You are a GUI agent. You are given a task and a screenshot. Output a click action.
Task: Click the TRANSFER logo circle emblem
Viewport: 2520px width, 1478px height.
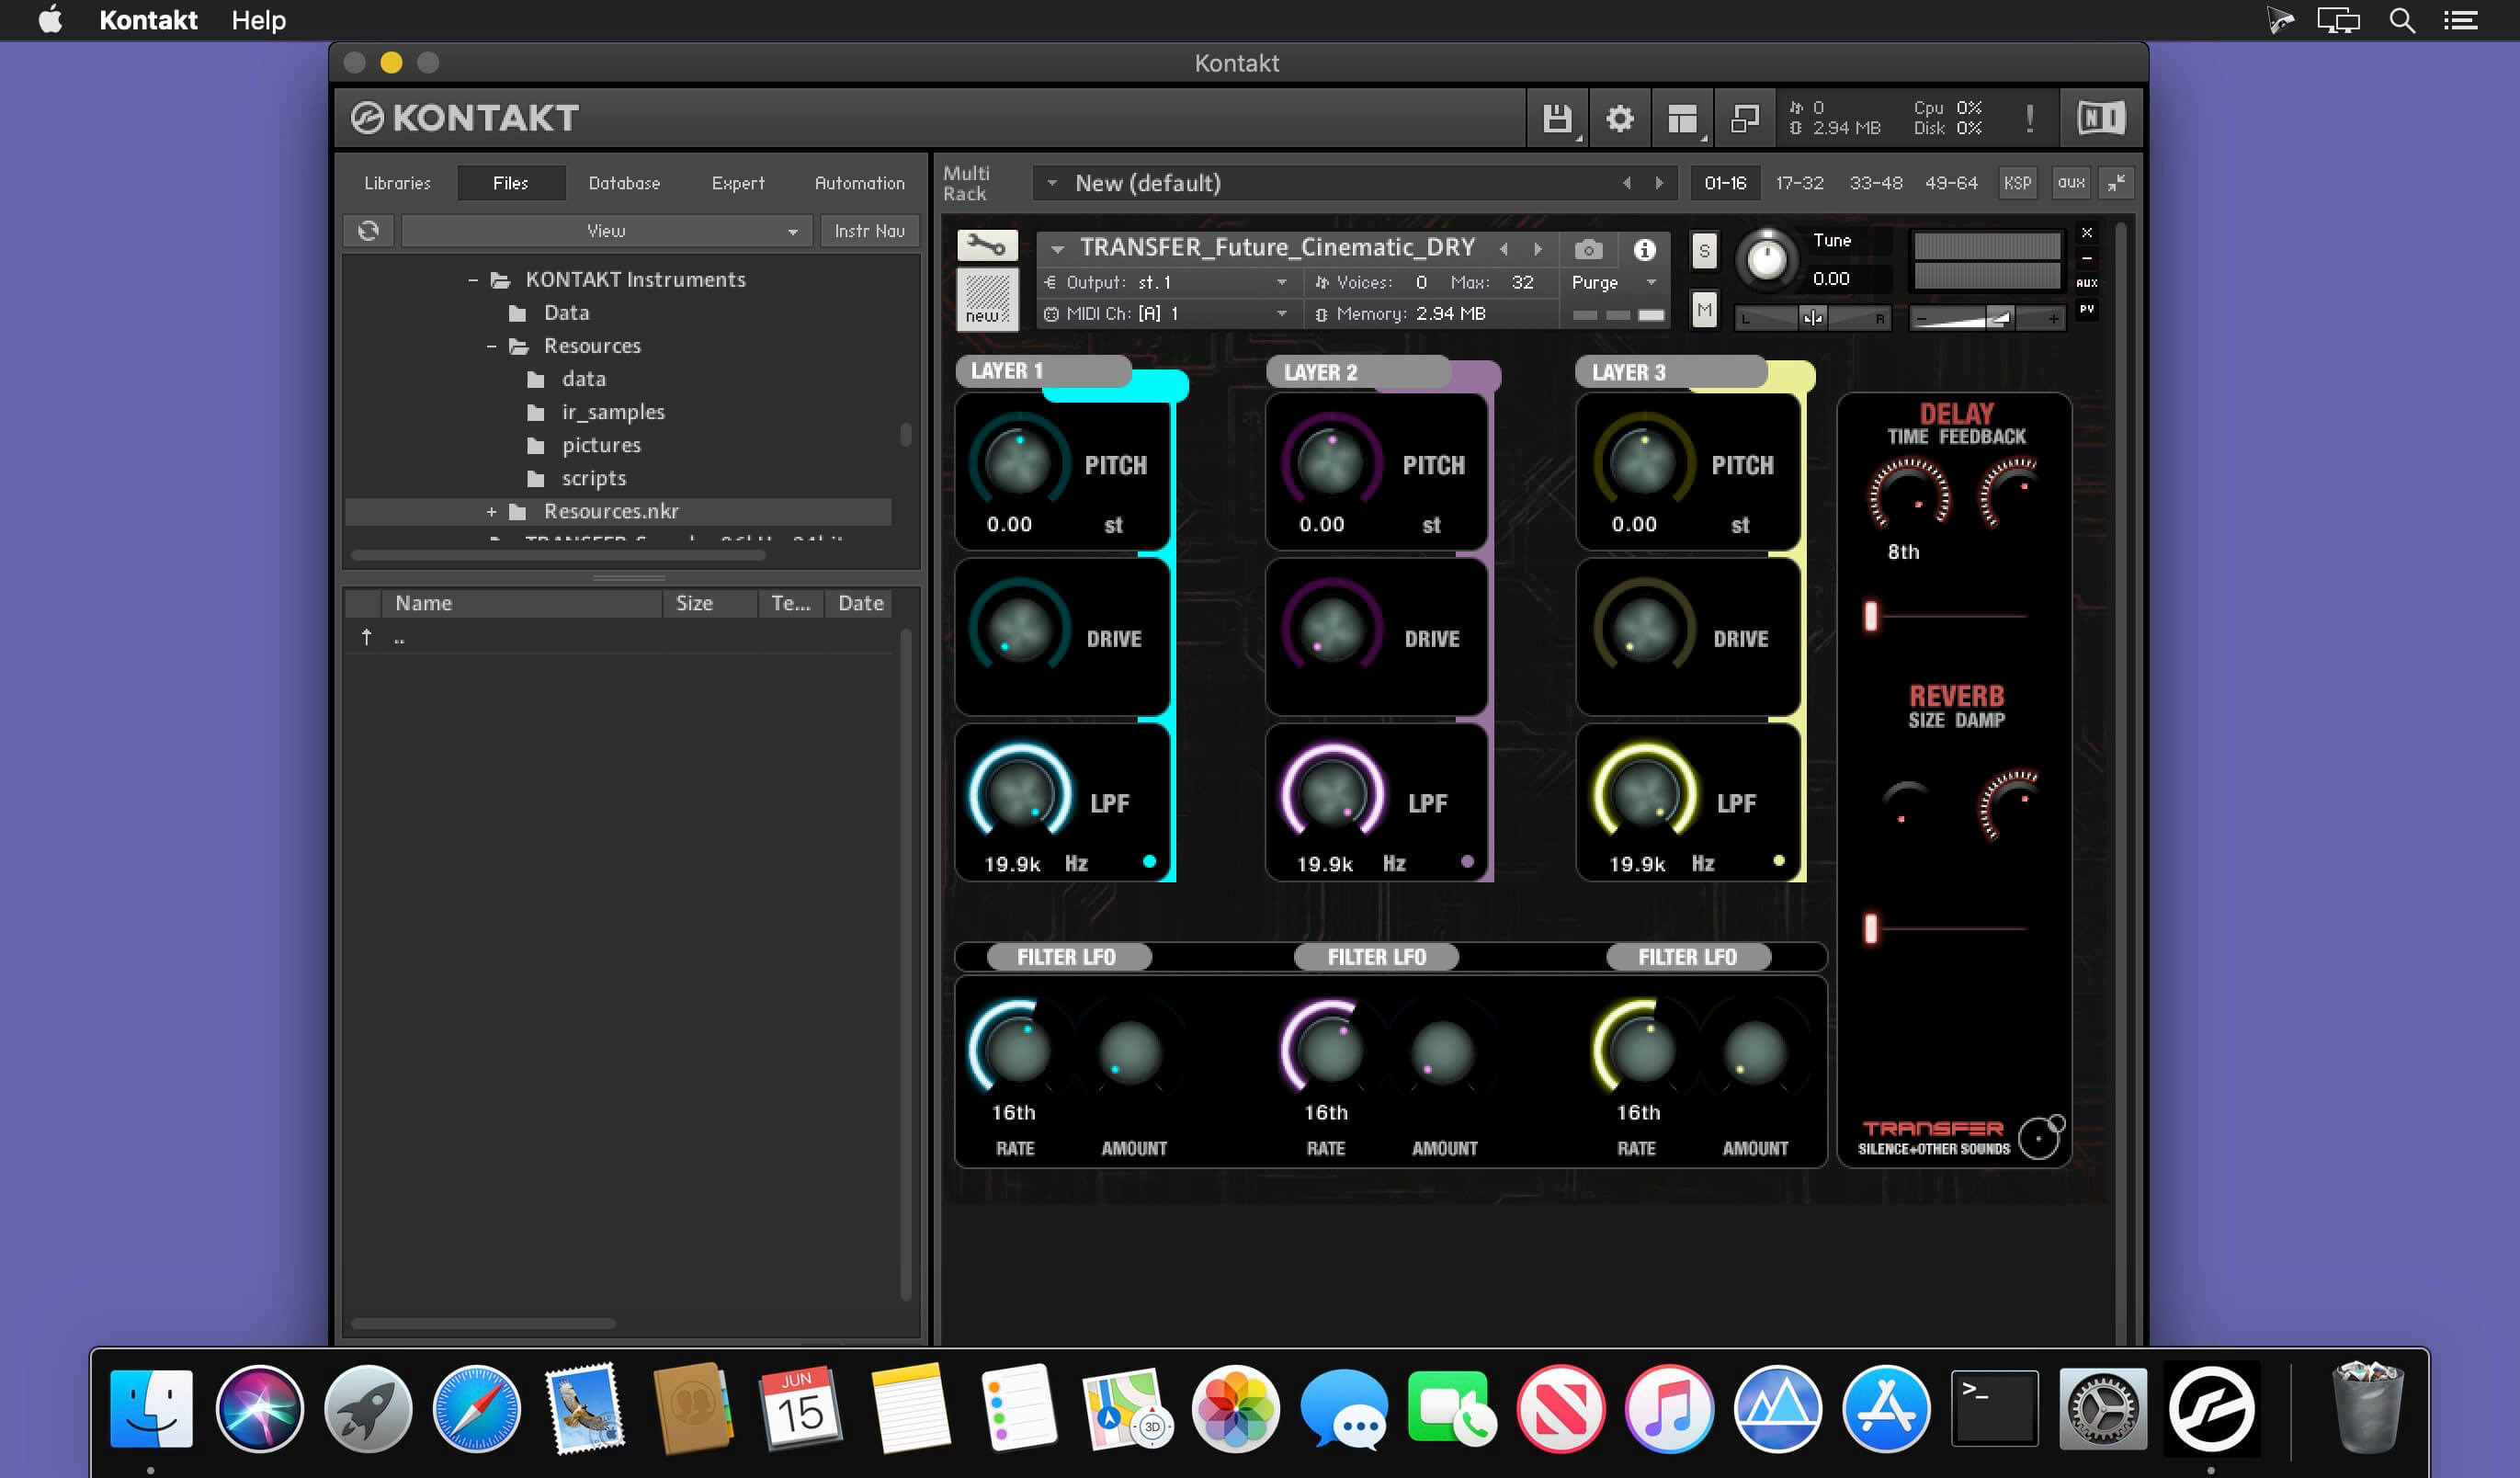point(2040,1136)
